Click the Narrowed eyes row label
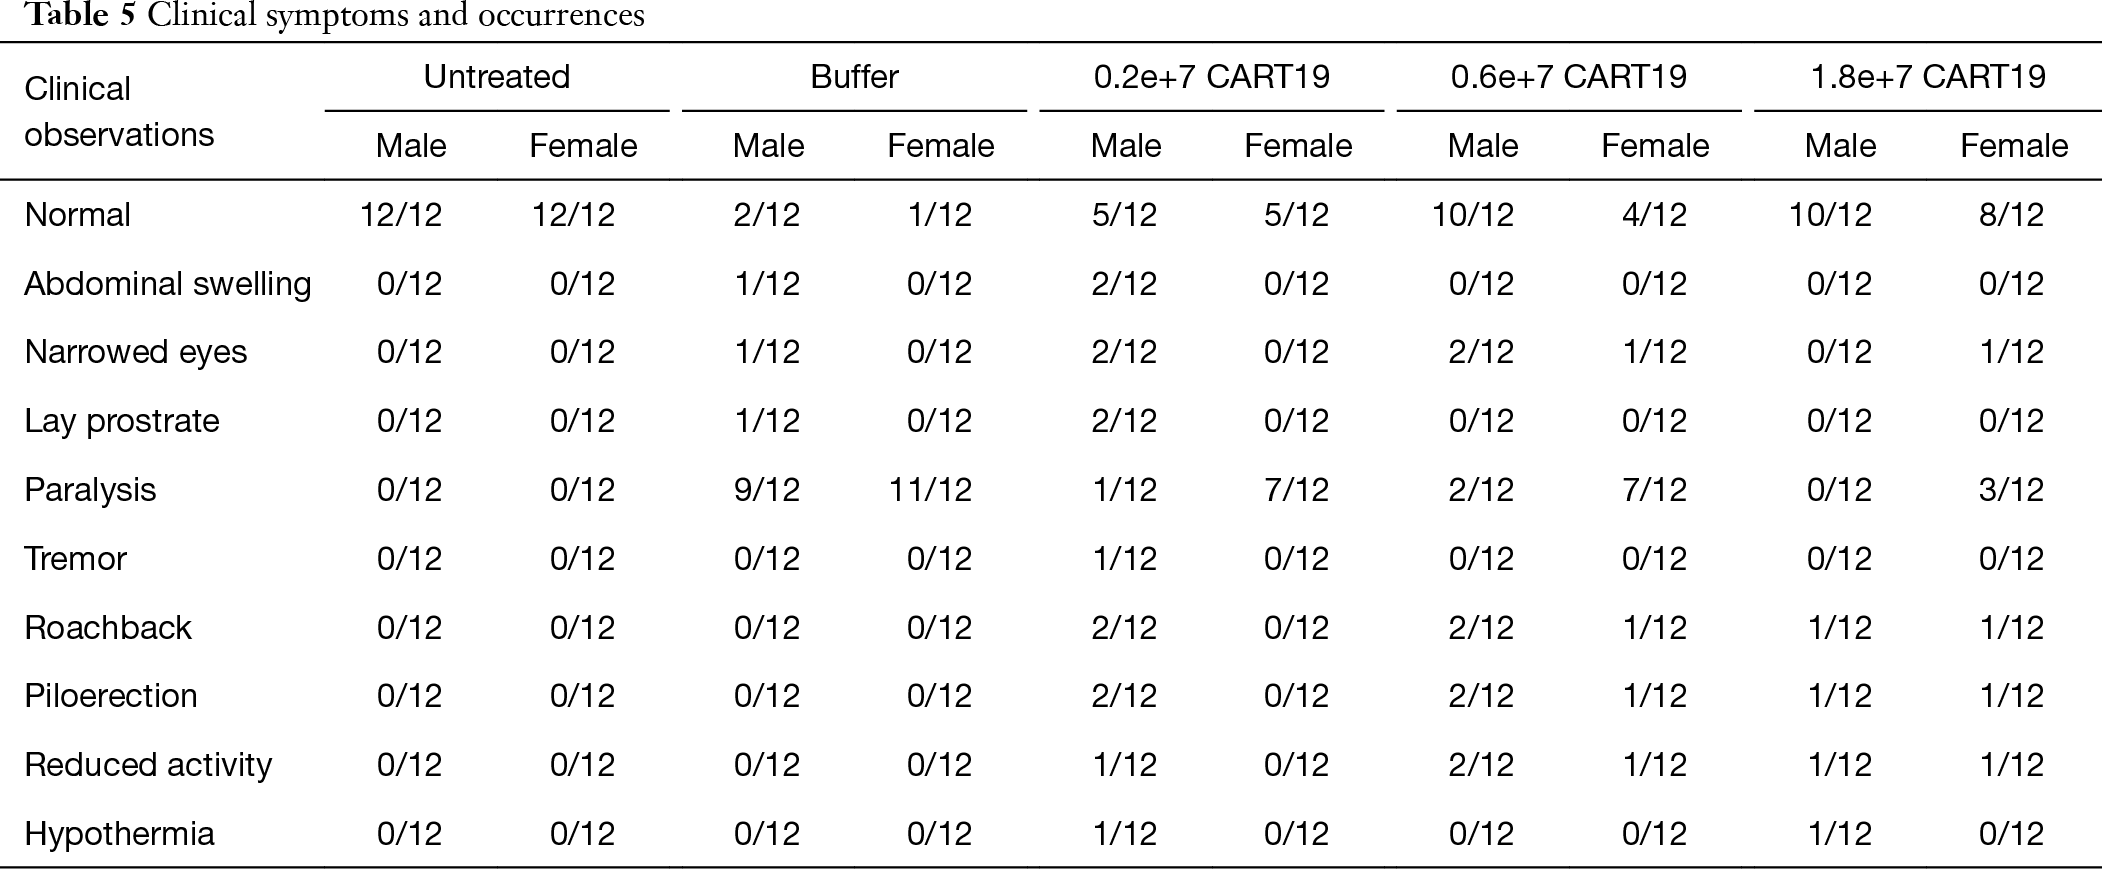The image size is (2102, 869). click(x=135, y=352)
